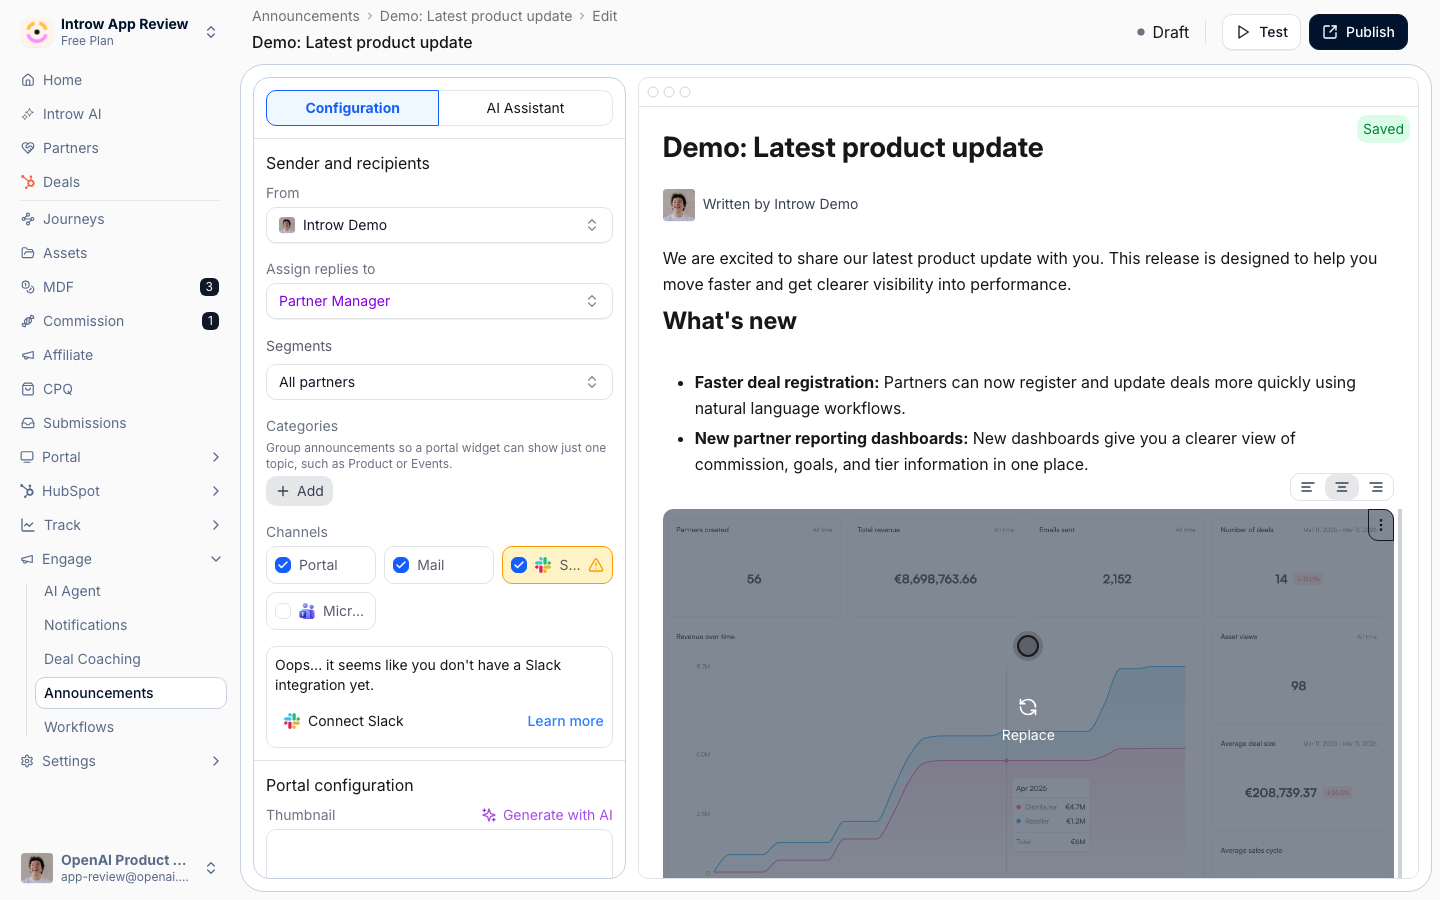Open the From sender dropdown

point(439,225)
